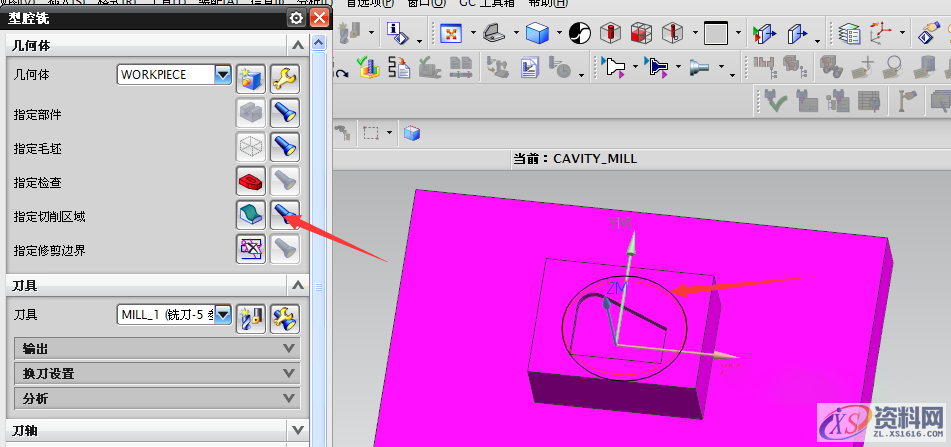Display the specified blank with flashlight icon
This screenshot has height=447, width=951.
coord(286,147)
